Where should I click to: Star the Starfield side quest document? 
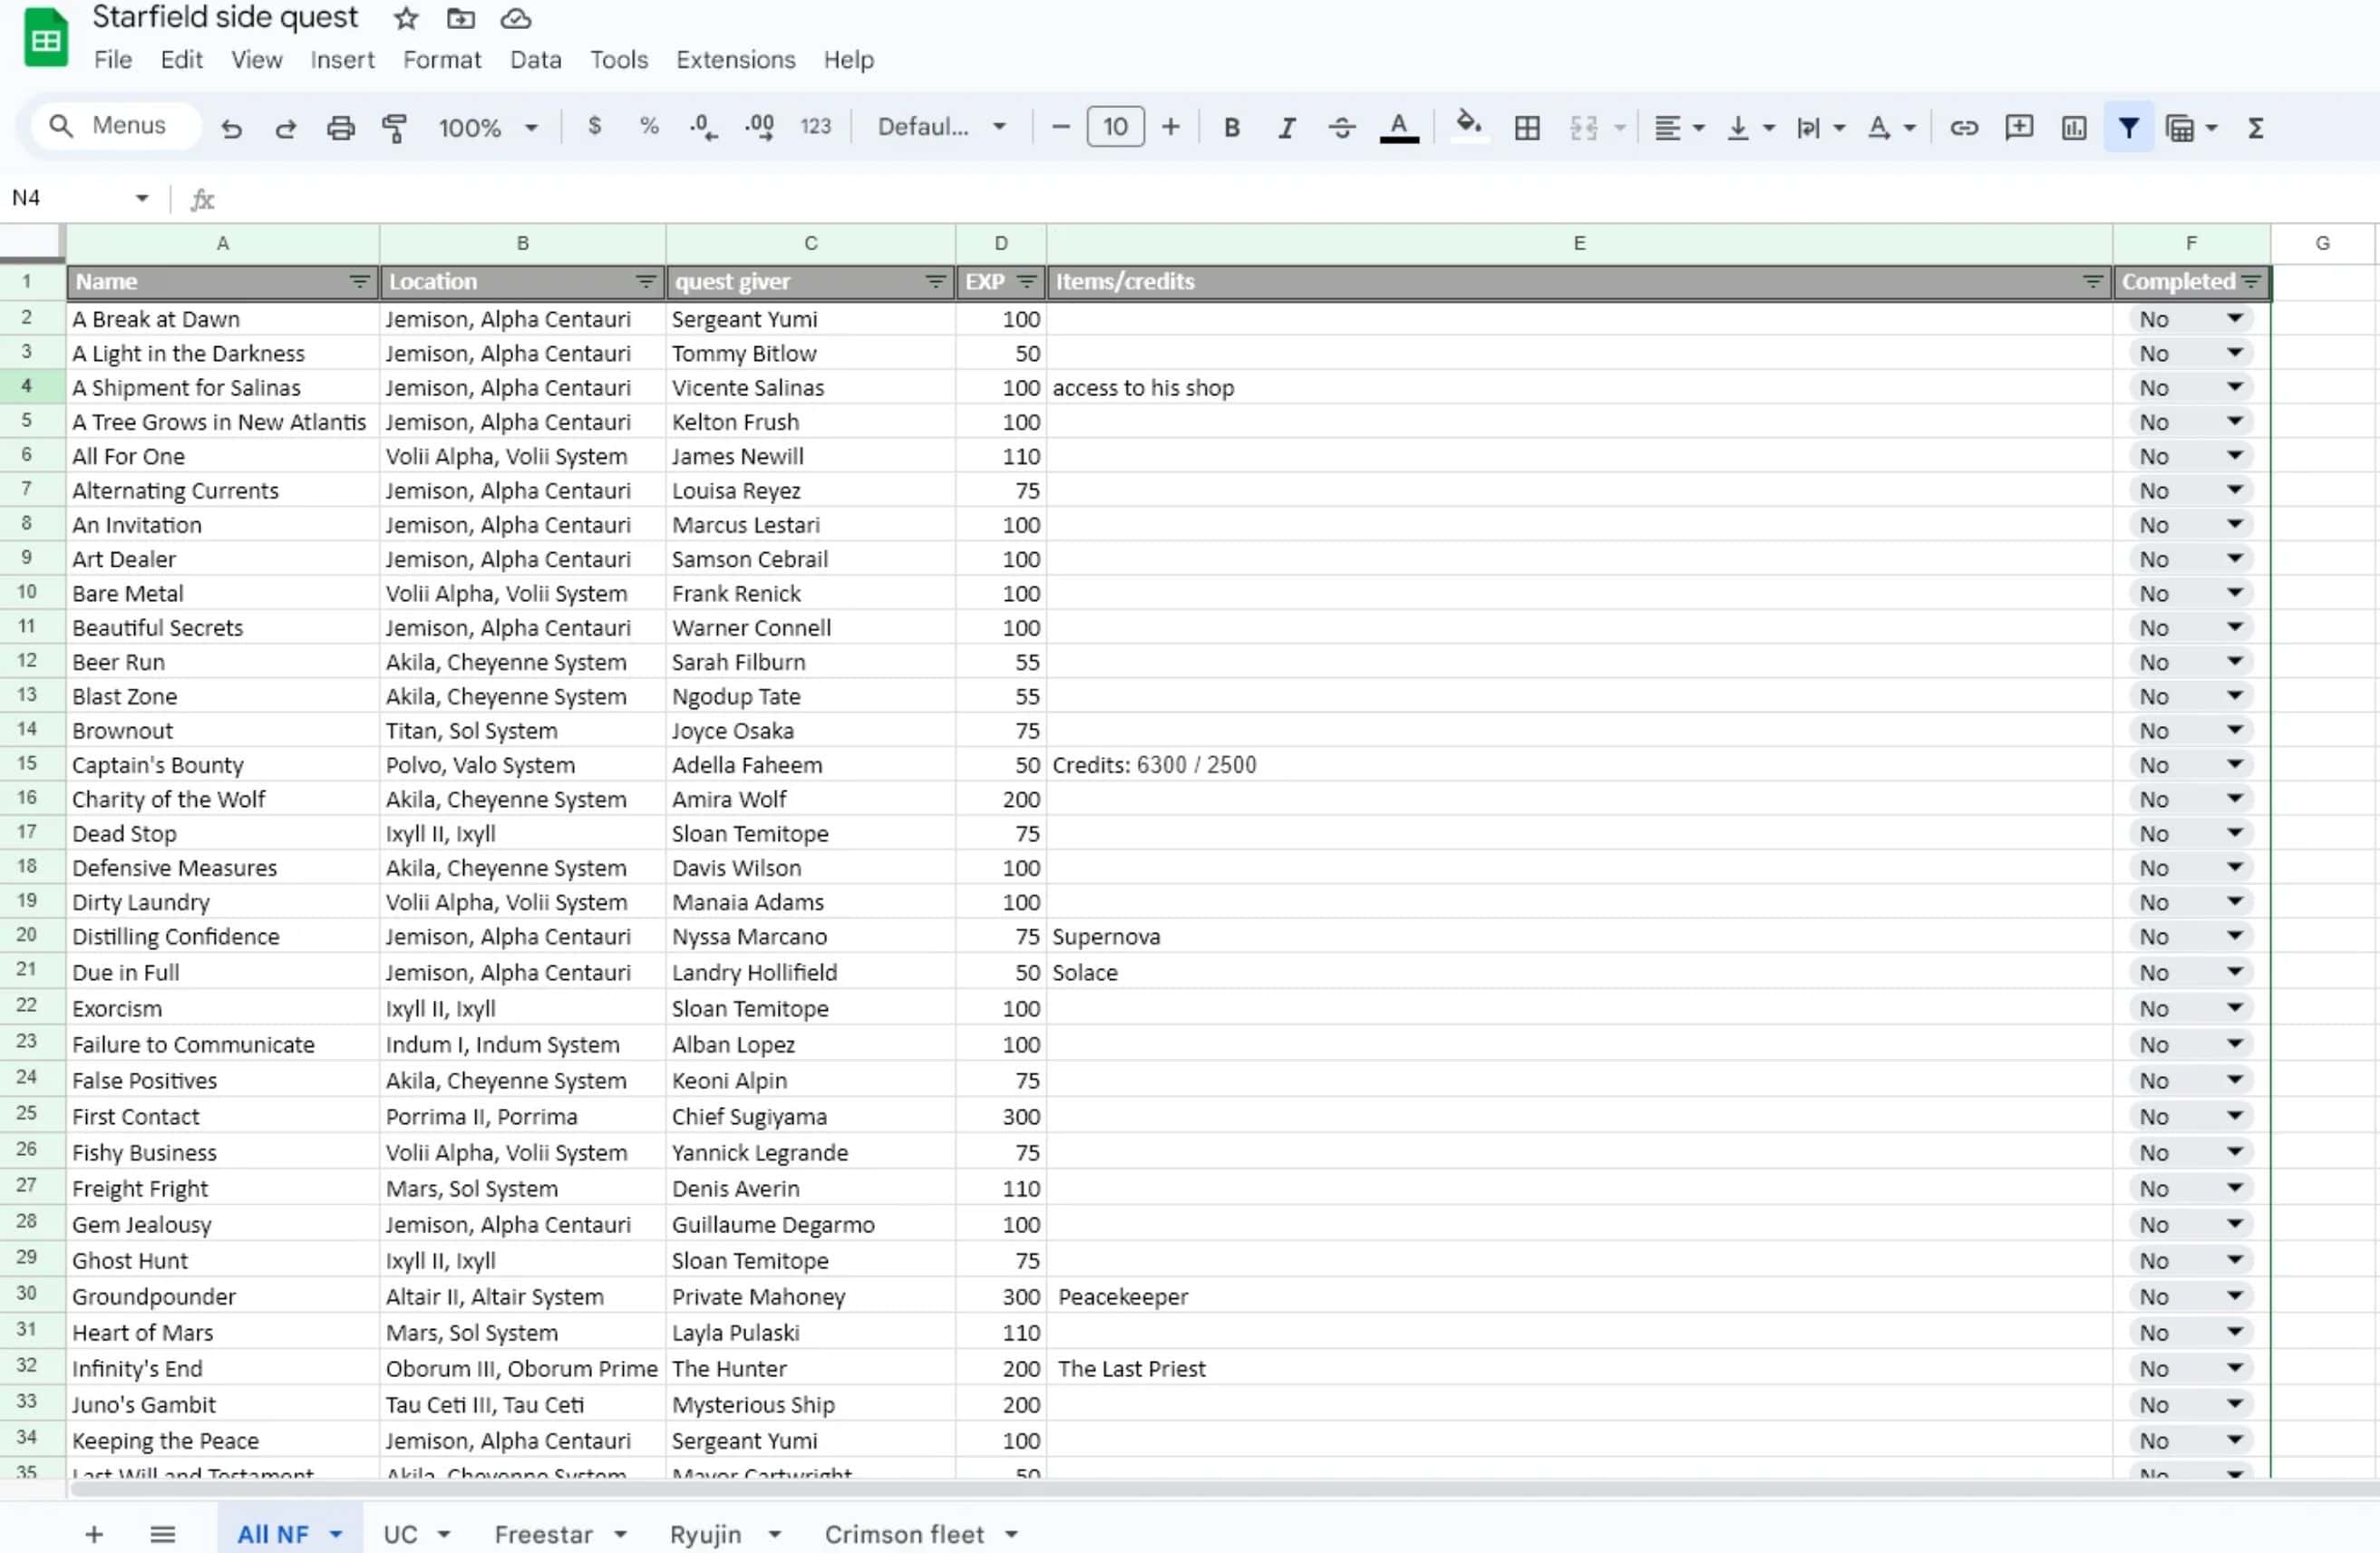405,18
